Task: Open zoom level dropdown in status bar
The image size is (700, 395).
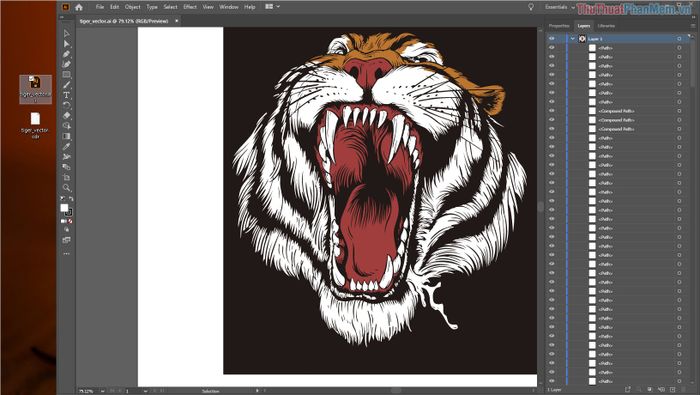Action: (103, 391)
